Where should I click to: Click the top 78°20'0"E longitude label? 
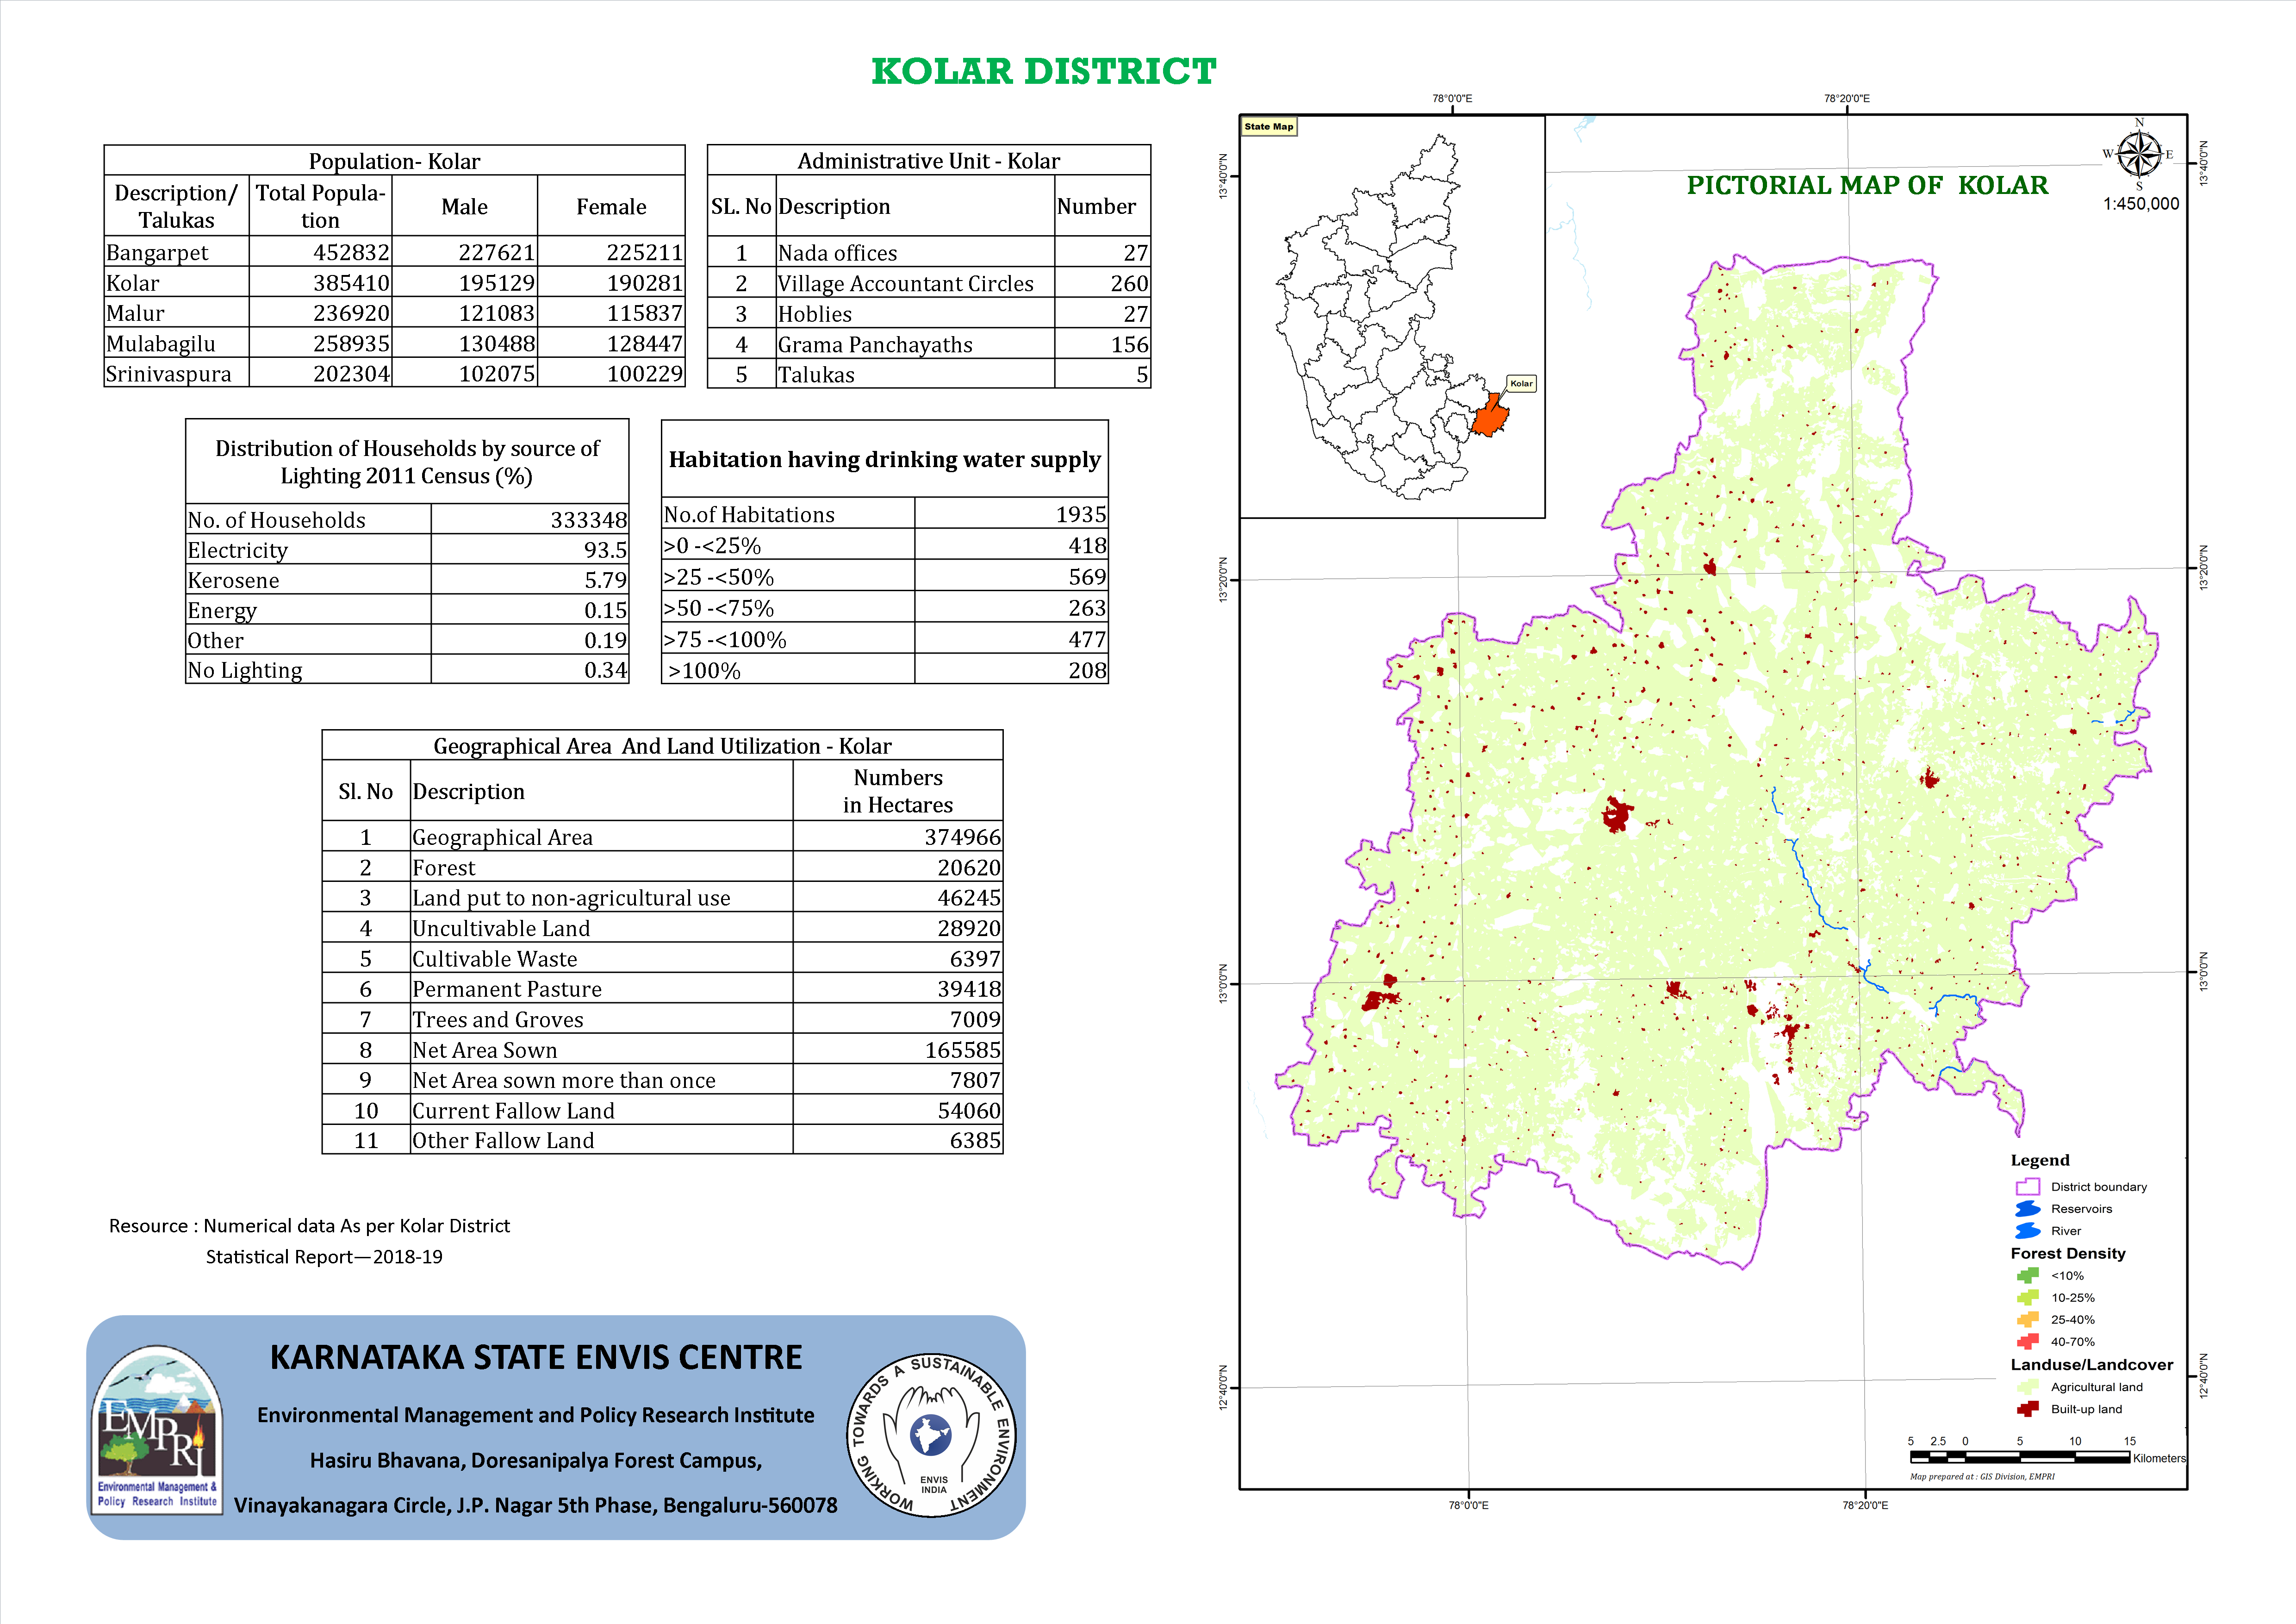coord(1846,99)
